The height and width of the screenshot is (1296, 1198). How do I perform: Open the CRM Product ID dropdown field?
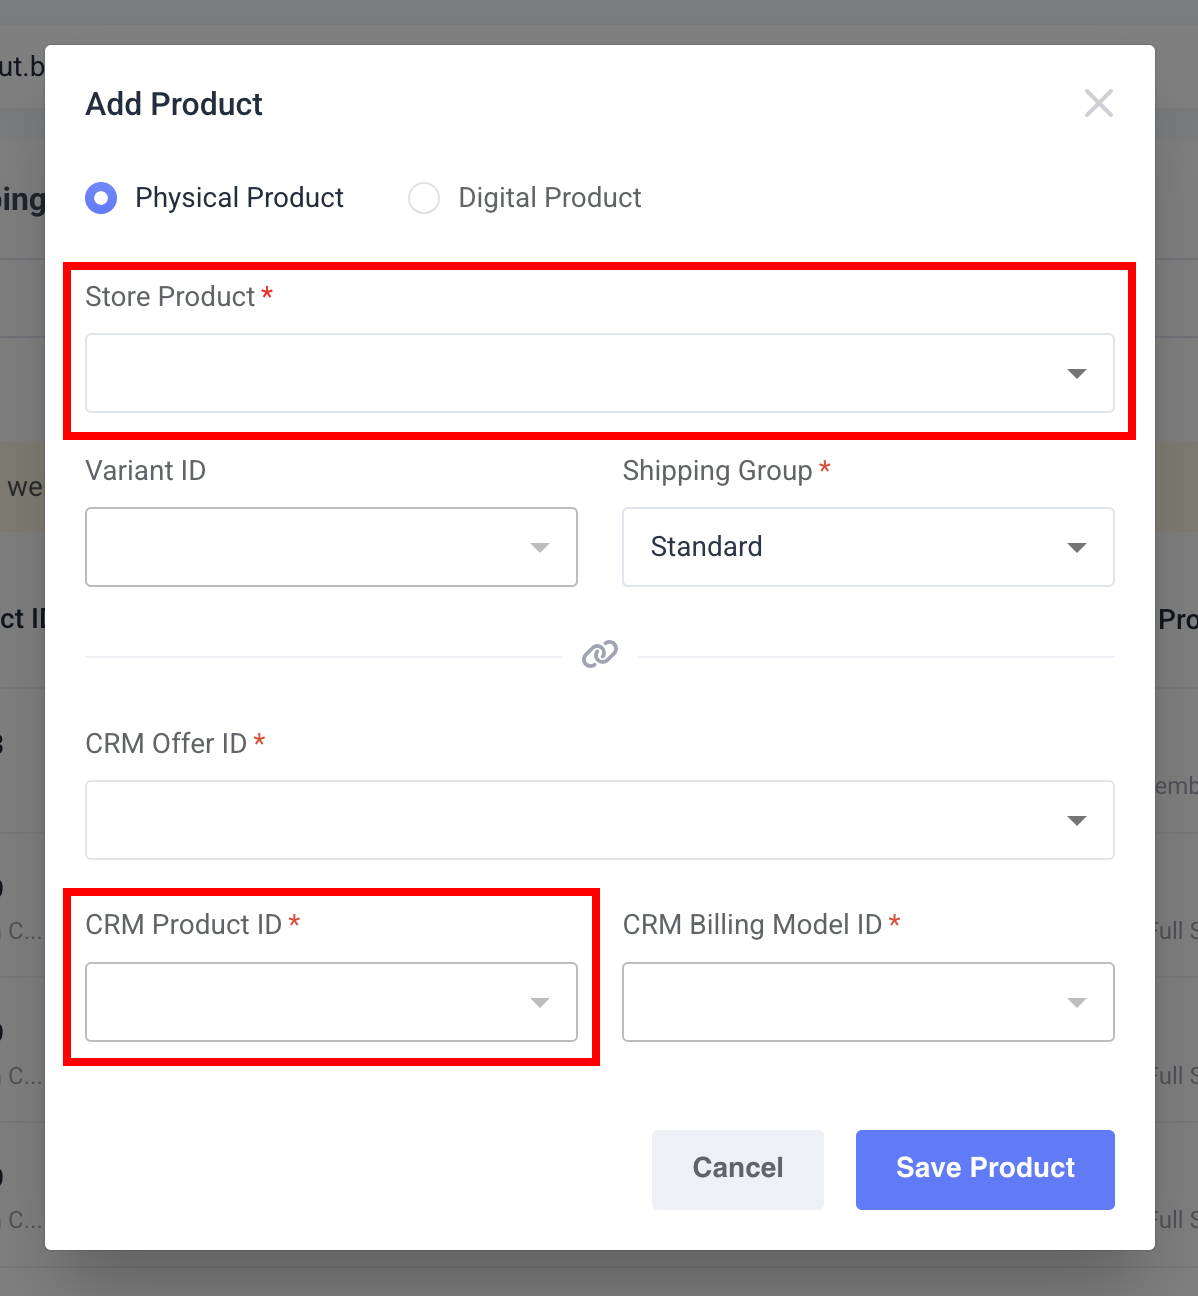331,1002
